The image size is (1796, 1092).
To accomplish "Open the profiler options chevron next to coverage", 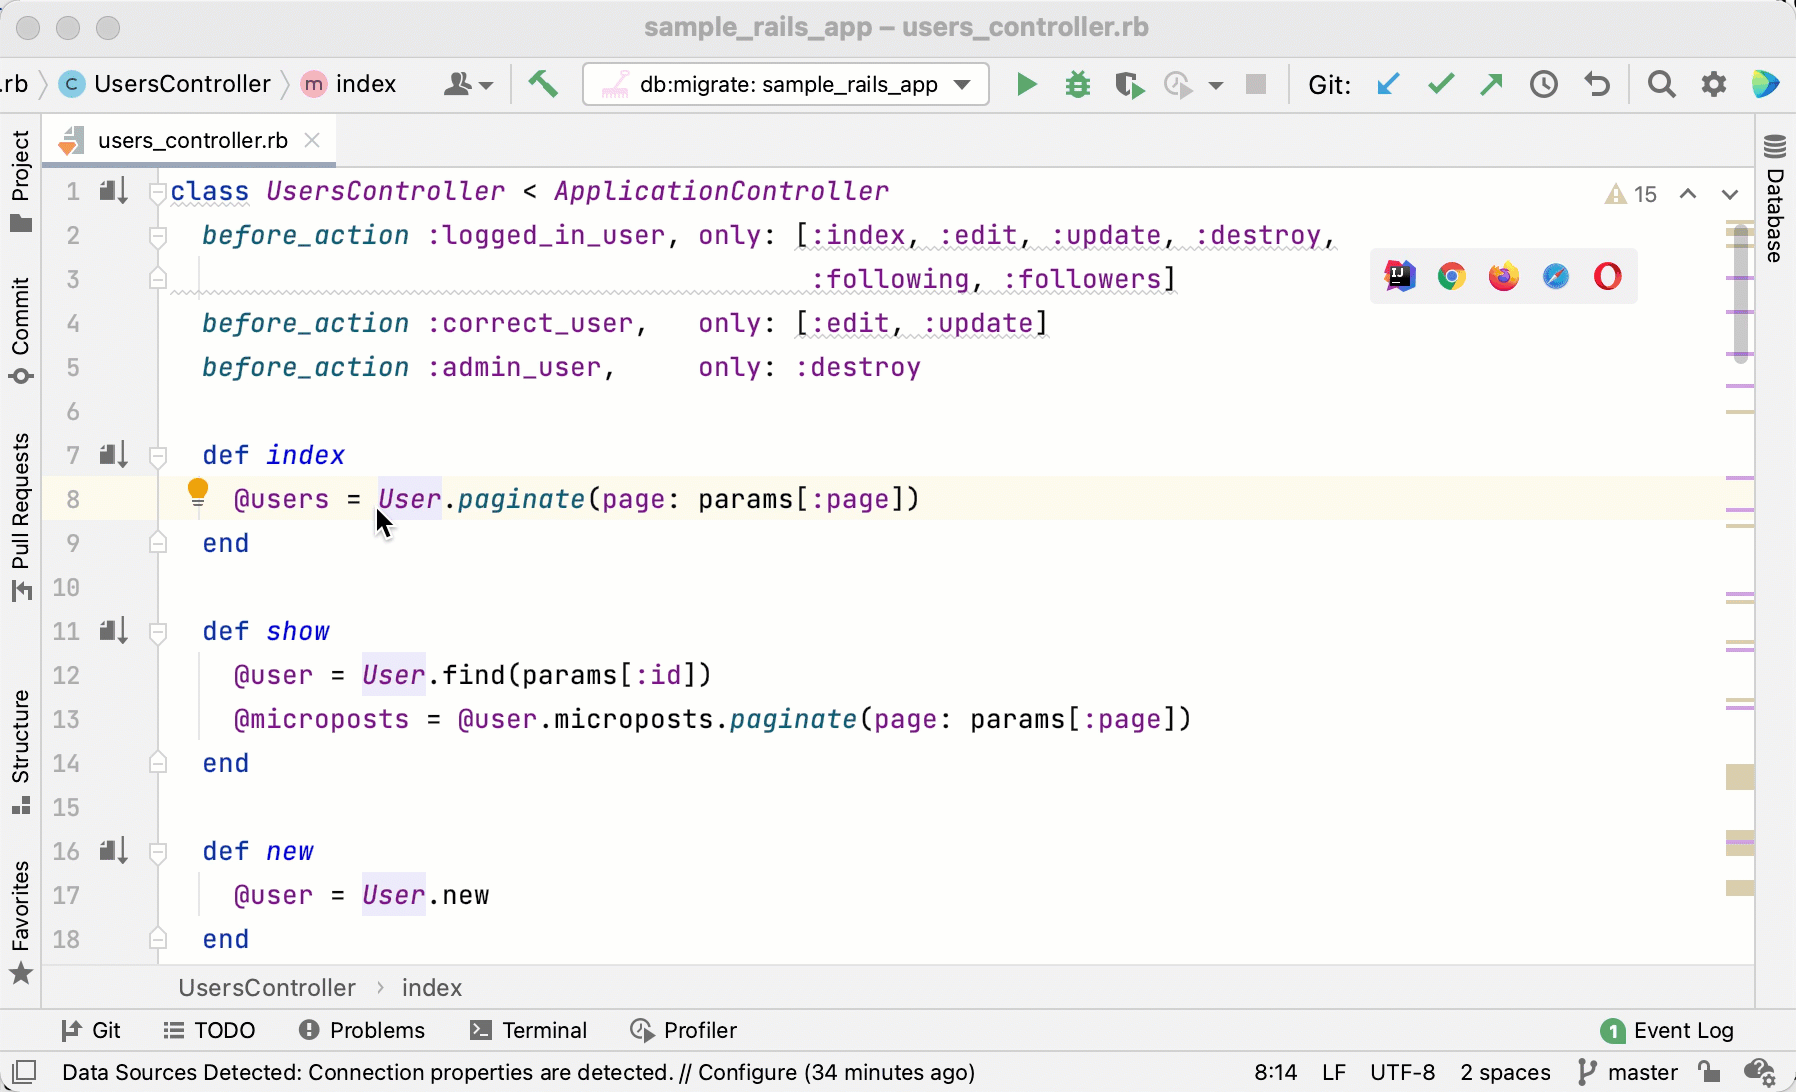I will pyautogui.click(x=1218, y=84).
